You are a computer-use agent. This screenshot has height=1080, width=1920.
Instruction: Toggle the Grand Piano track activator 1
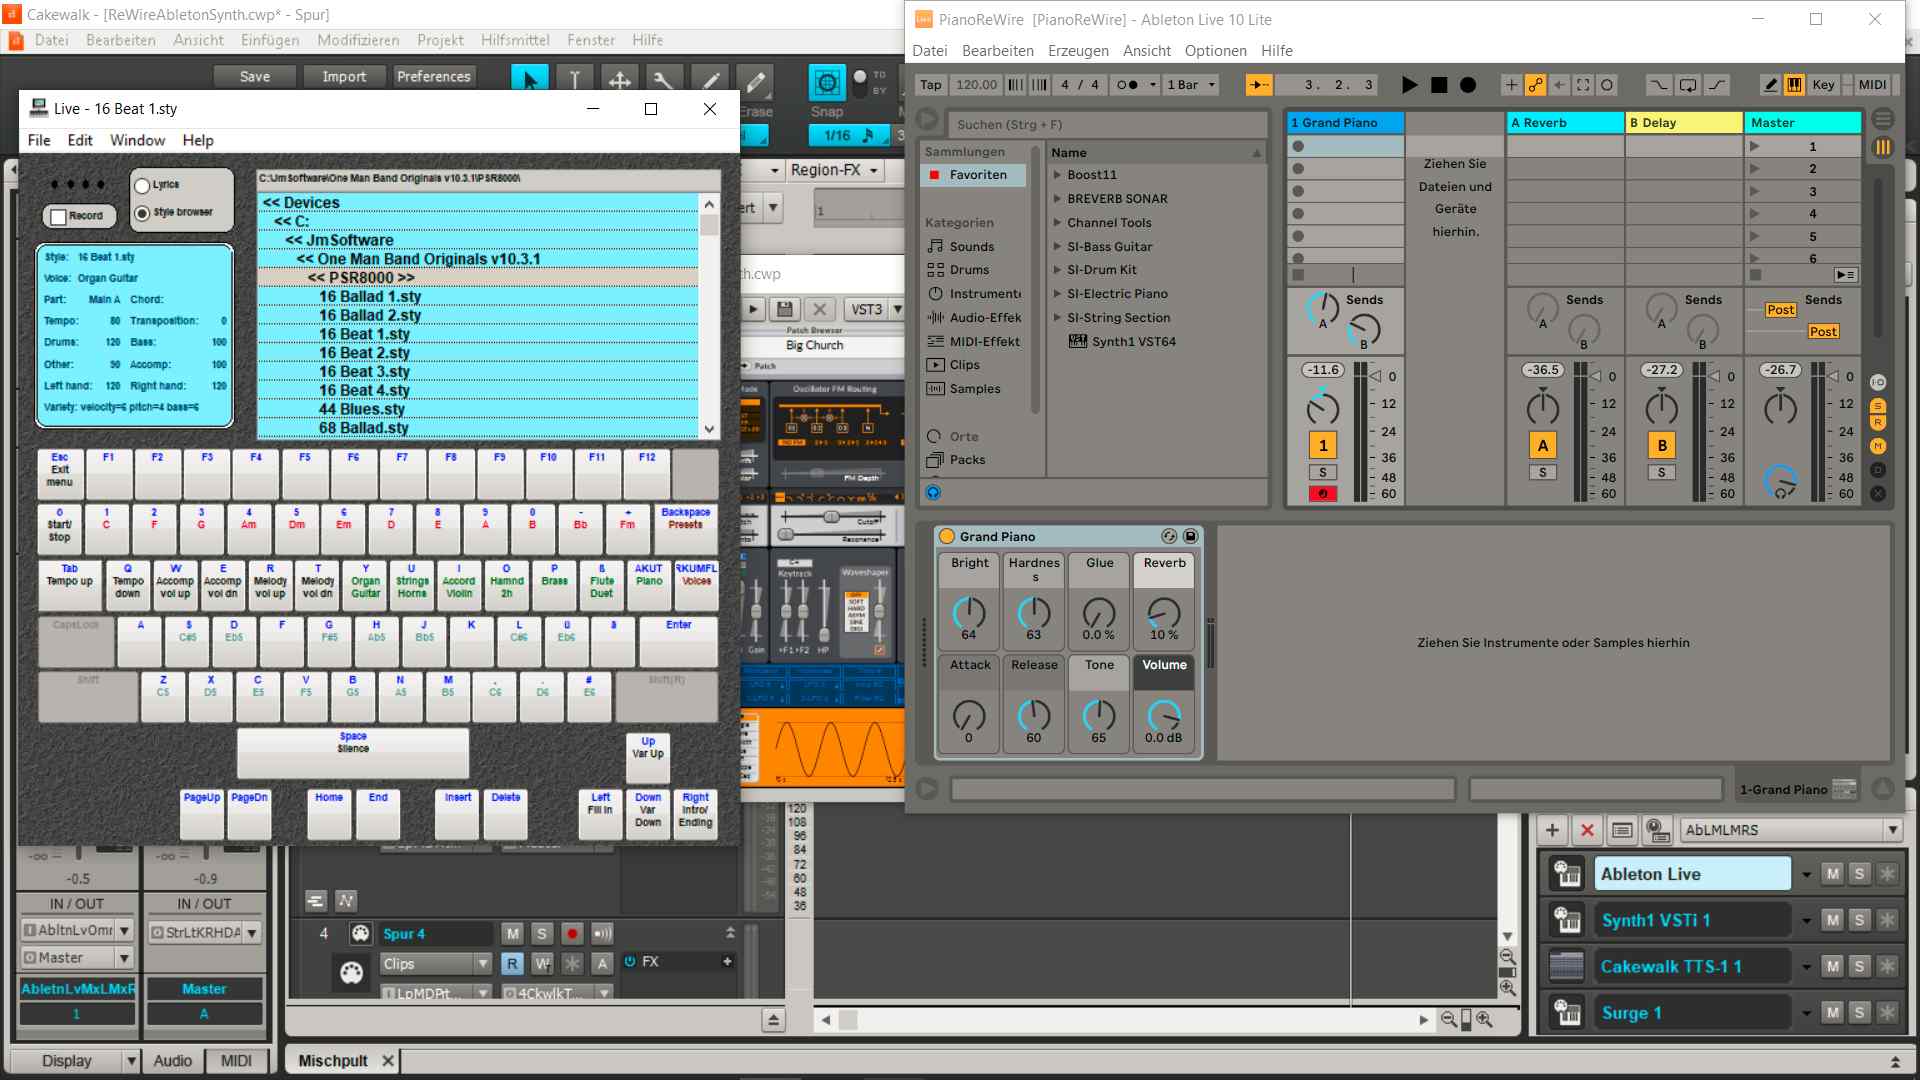coord(1323,446)
